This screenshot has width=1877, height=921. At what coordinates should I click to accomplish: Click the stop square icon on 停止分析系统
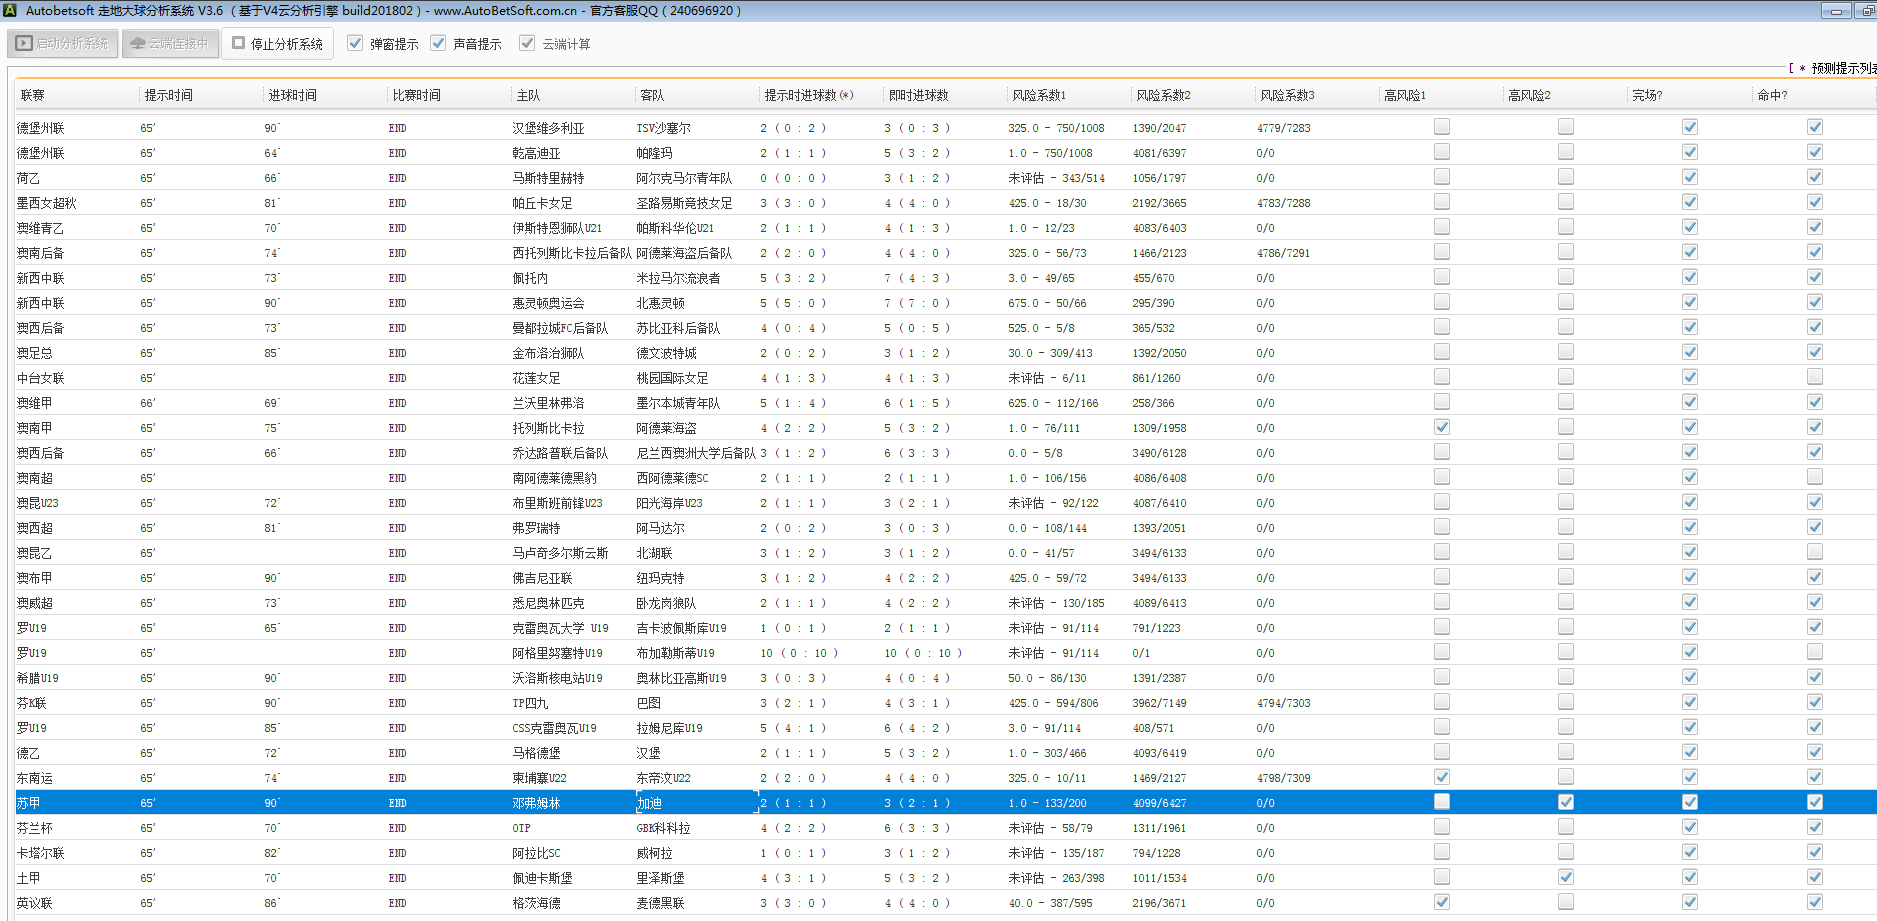(238, 43)
